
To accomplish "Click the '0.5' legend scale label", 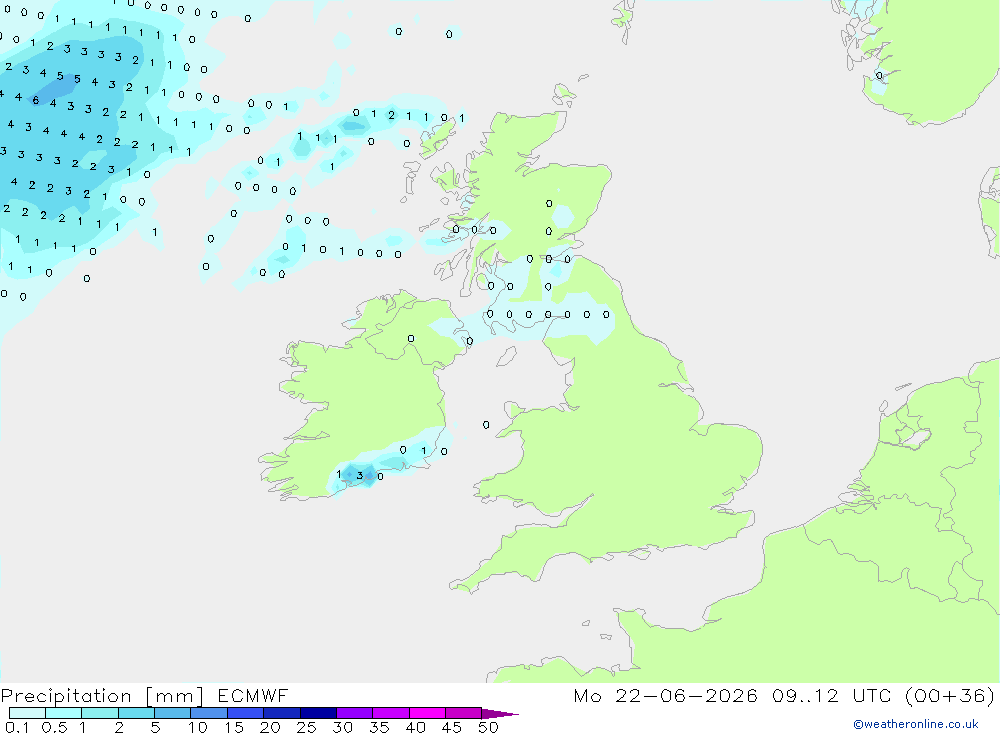I will point(54,727).
